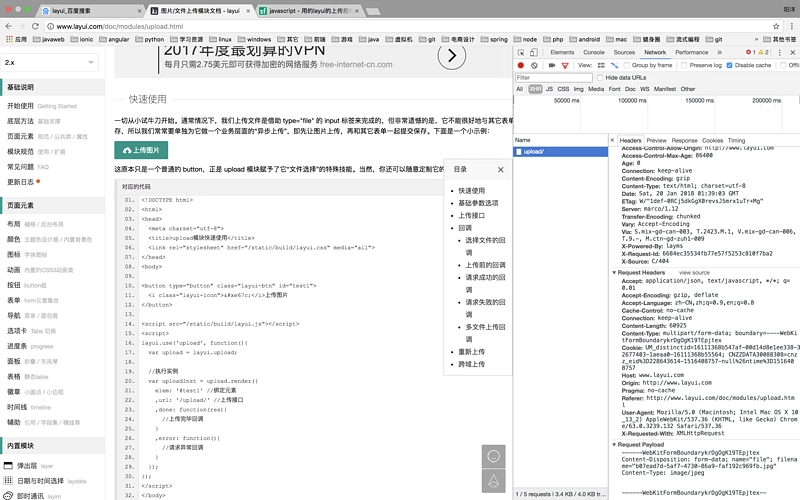Close the 目录 floating panel
This screenshot has width=800, height=500.
click(501, 169)
